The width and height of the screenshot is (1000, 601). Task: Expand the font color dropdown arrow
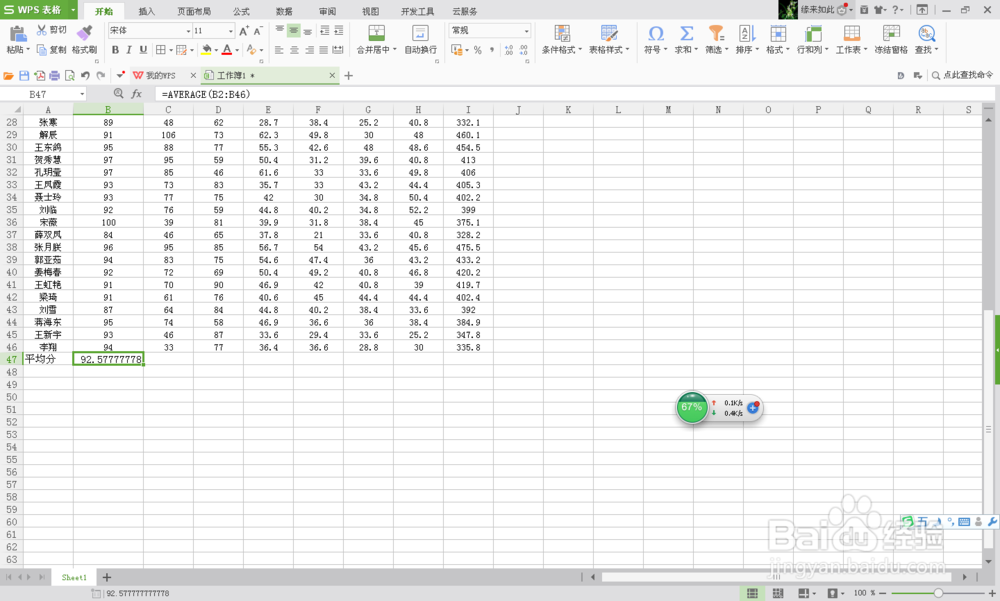237,50
